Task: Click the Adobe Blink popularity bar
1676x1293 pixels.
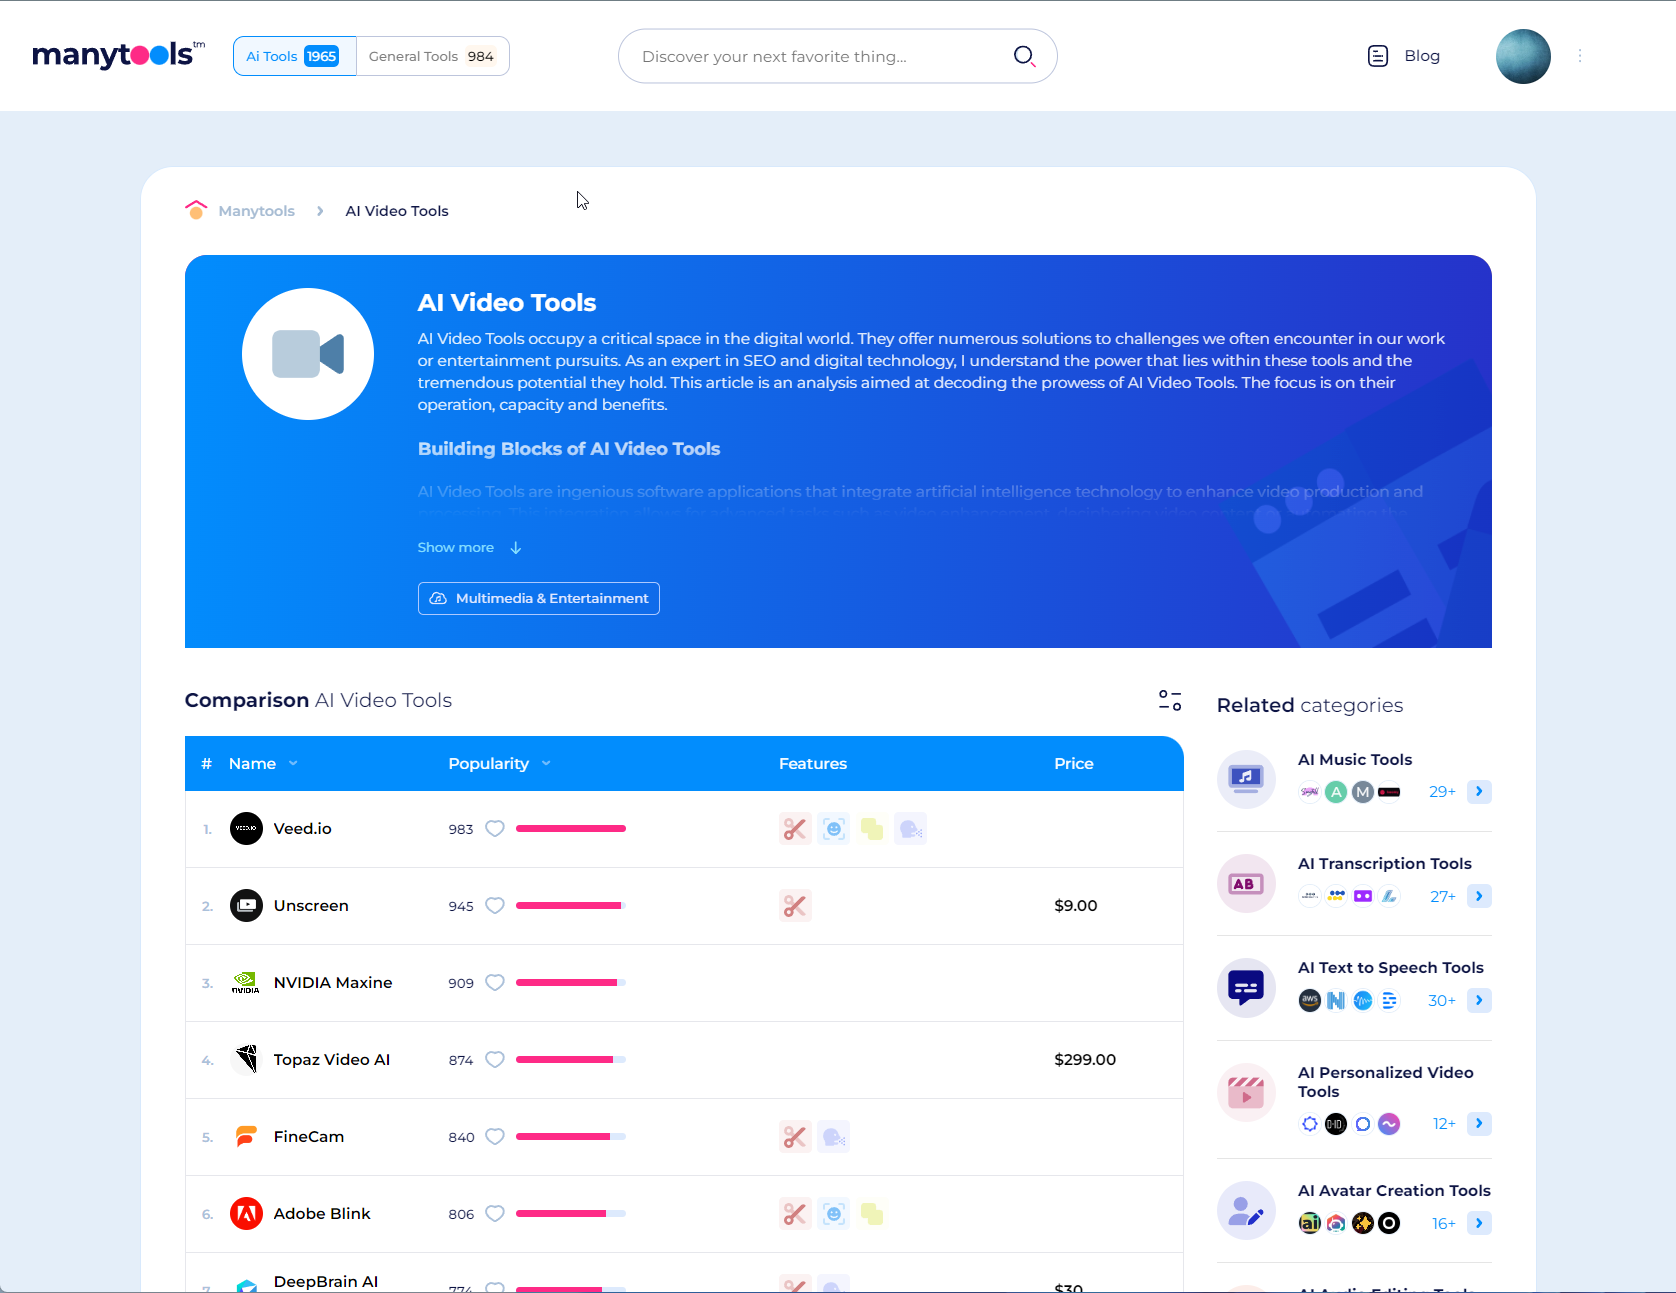Action: pos(571,1214)
